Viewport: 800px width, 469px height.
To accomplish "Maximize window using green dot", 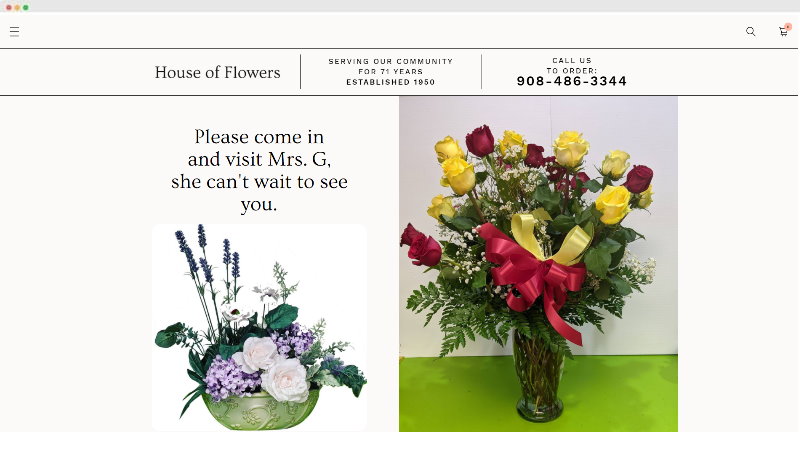I will tap(26, 7).
